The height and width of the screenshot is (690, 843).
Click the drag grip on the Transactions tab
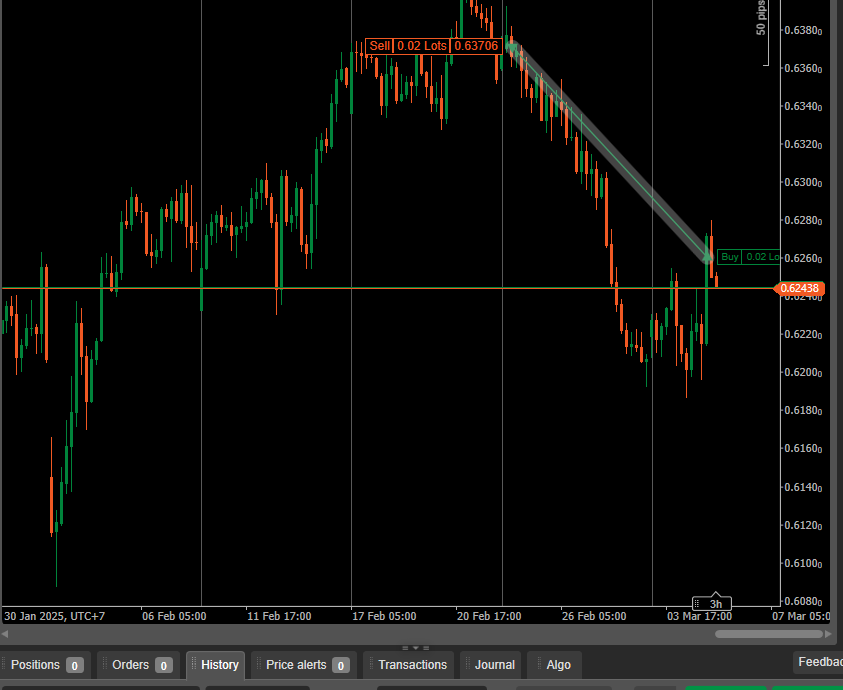pyautogui.click(x=370, y=665)
